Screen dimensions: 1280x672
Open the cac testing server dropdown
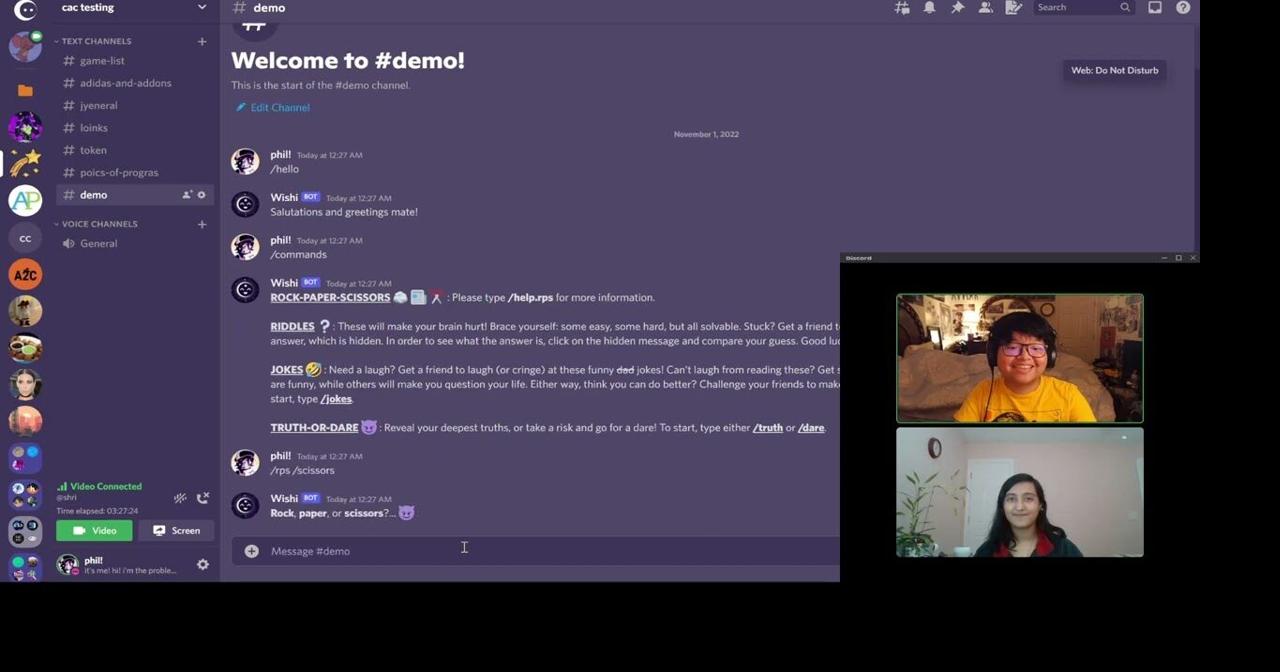(201, 7)
